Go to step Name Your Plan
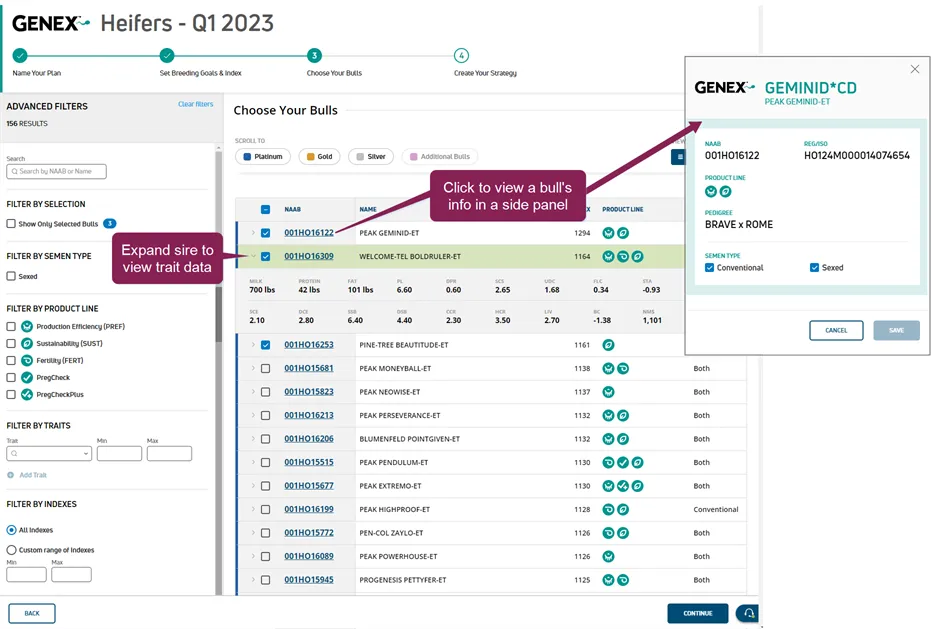Viewport: 936px width, 629px height. pyautogui.click(x=20, y=56)
